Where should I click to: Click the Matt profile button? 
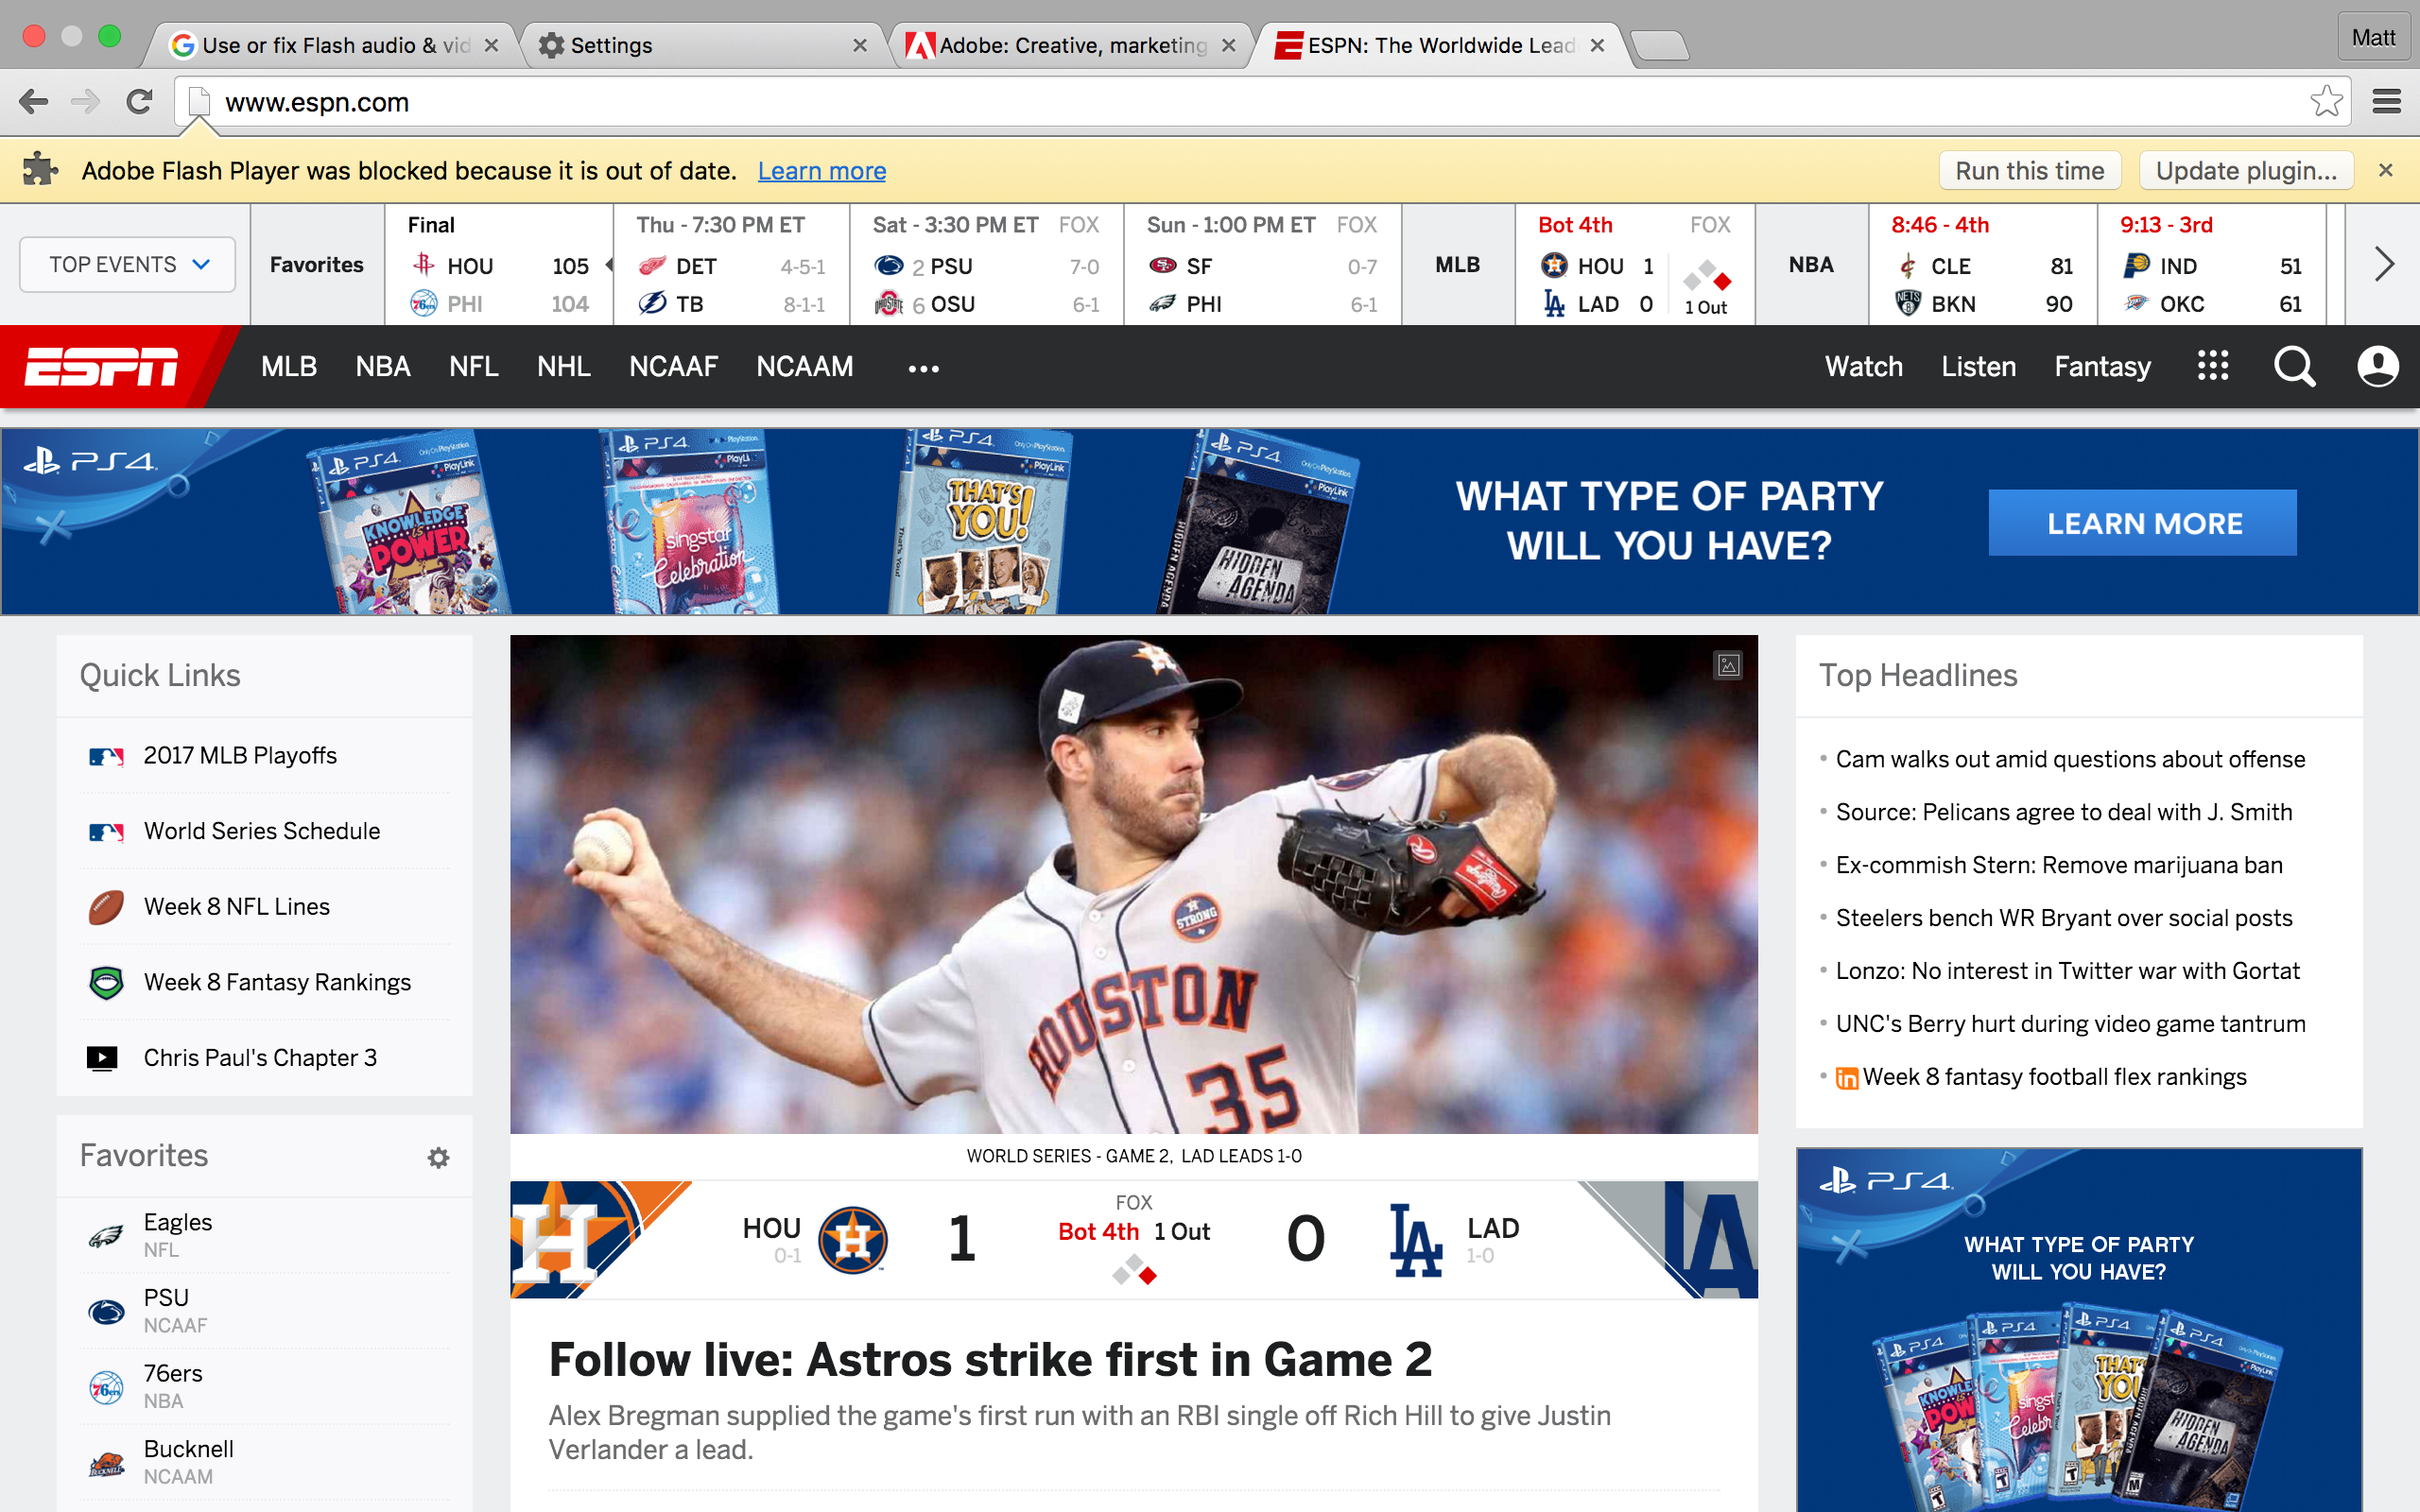[2372, 38]
